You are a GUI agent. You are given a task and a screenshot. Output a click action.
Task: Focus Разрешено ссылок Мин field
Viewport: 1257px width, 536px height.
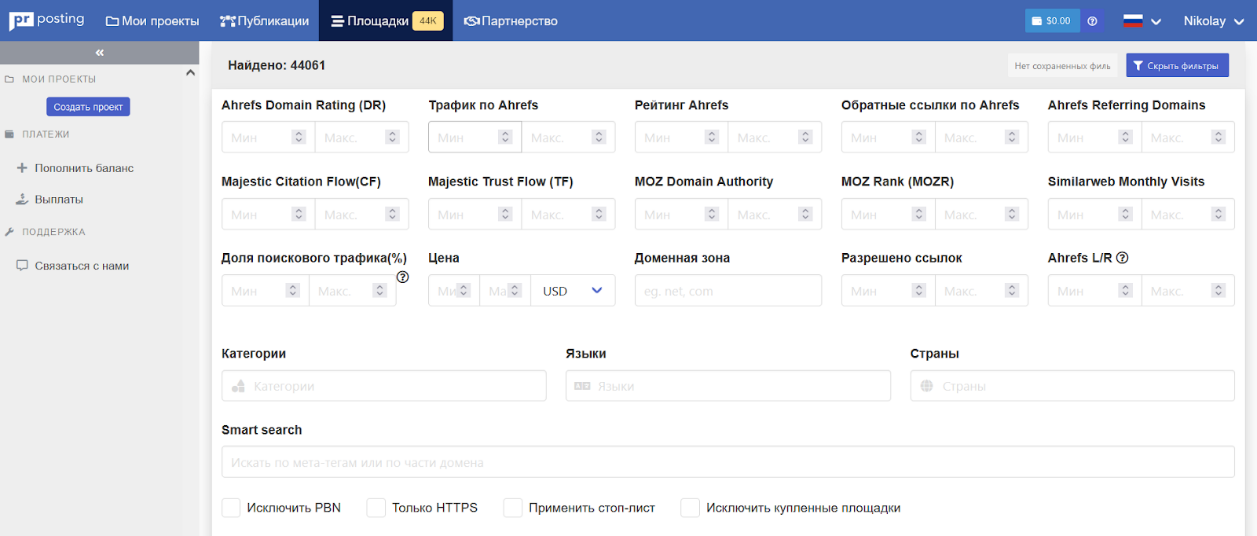click(888, 291)
